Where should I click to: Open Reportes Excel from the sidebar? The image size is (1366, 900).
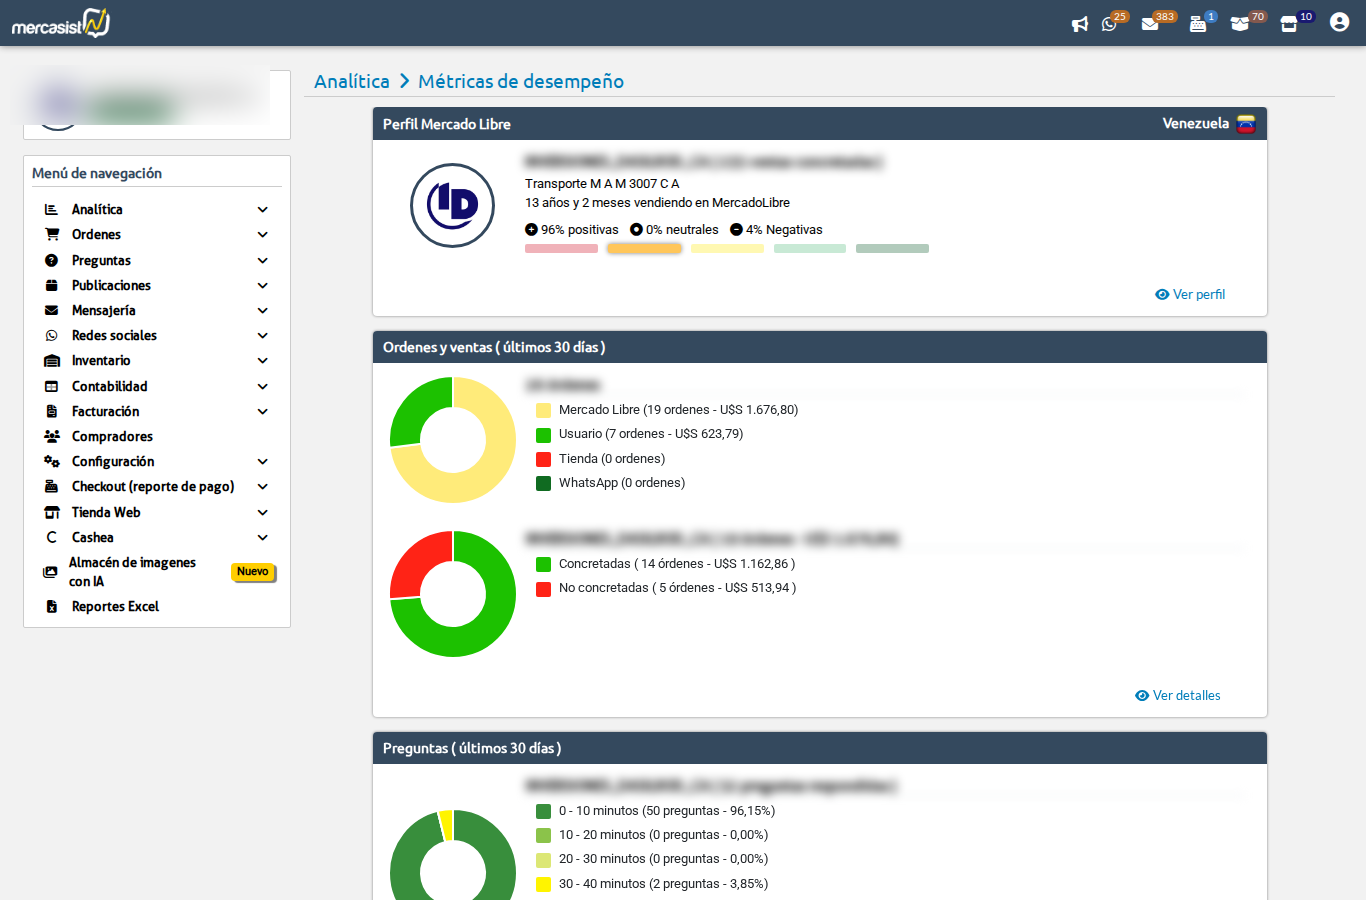point(116,606)
